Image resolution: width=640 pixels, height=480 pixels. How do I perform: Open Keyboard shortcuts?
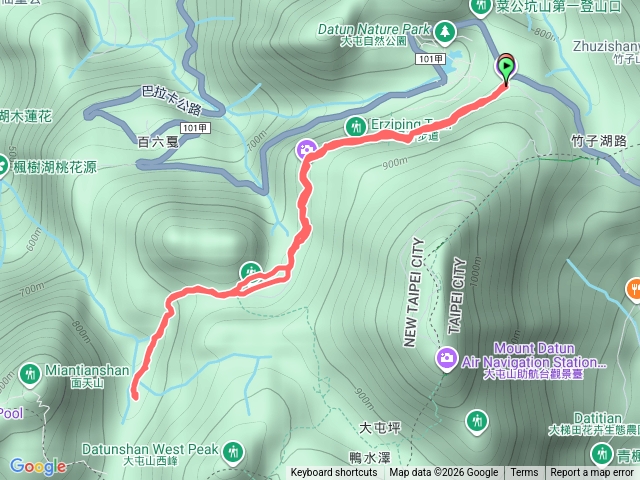pyautogui.click(x=333, y=472)
